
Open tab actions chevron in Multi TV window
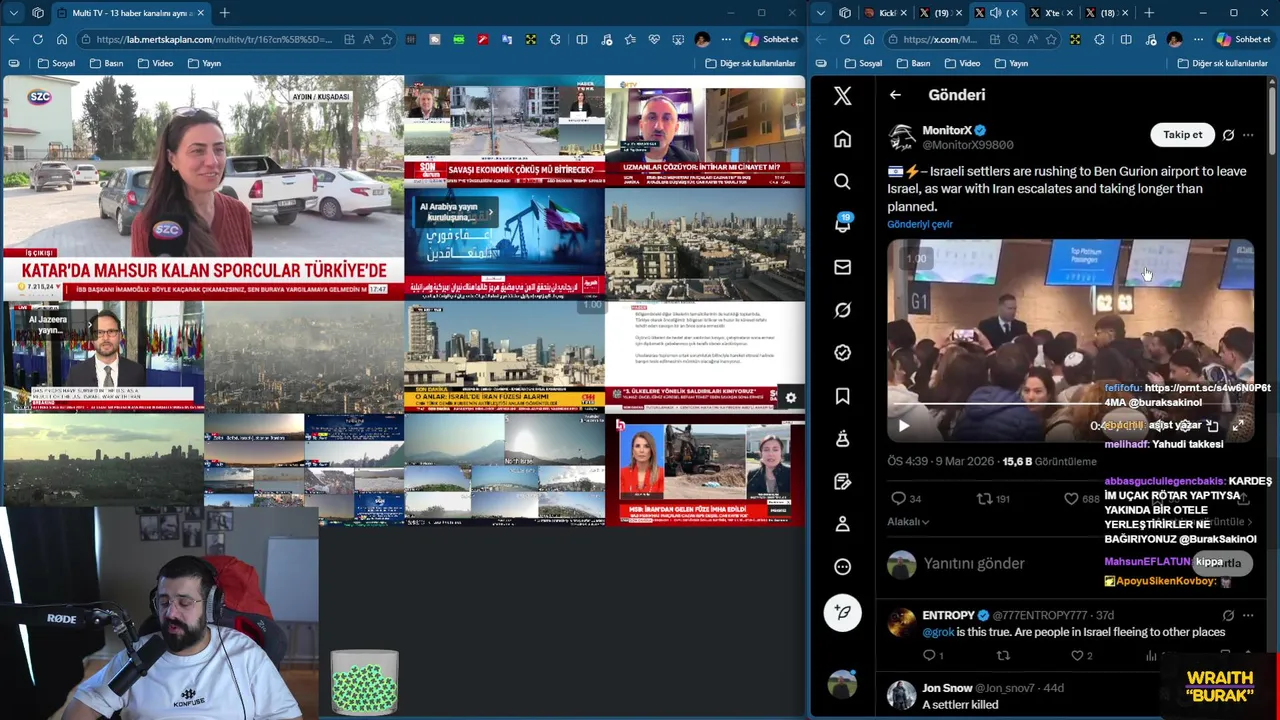pyautogui.click(x=13, y=13)
